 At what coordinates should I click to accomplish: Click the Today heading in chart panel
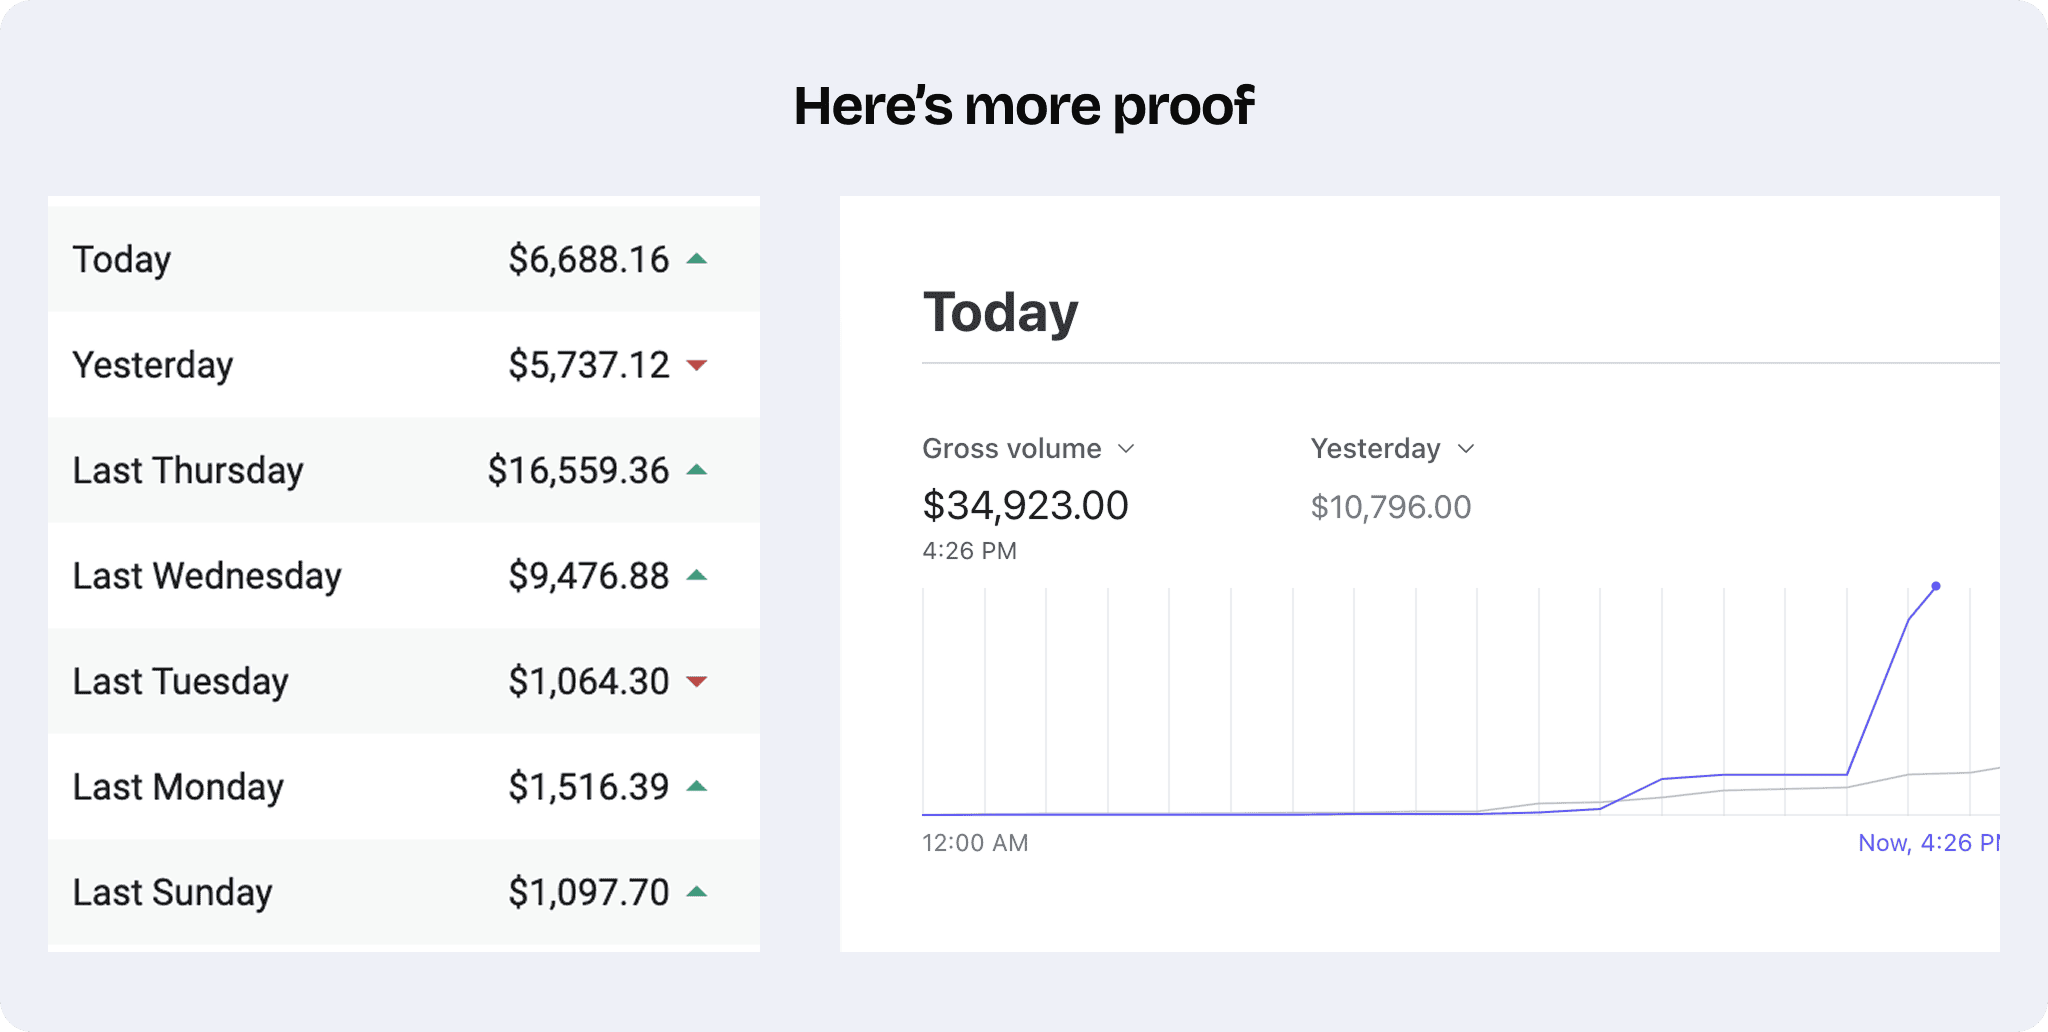[1000, 312]
